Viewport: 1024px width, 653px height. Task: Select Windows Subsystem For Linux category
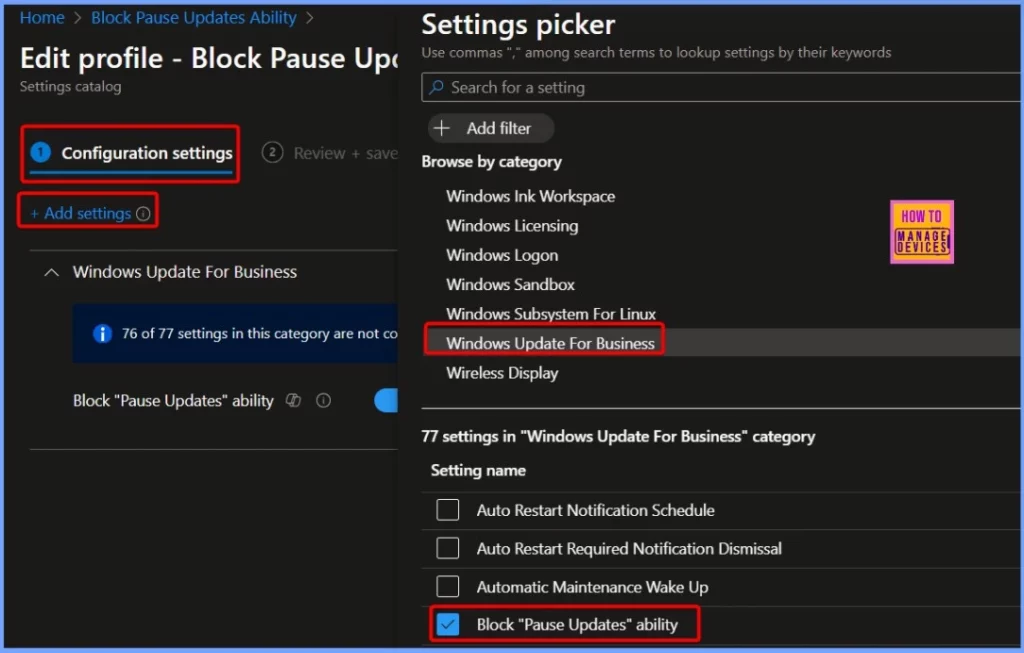[551, 314]
